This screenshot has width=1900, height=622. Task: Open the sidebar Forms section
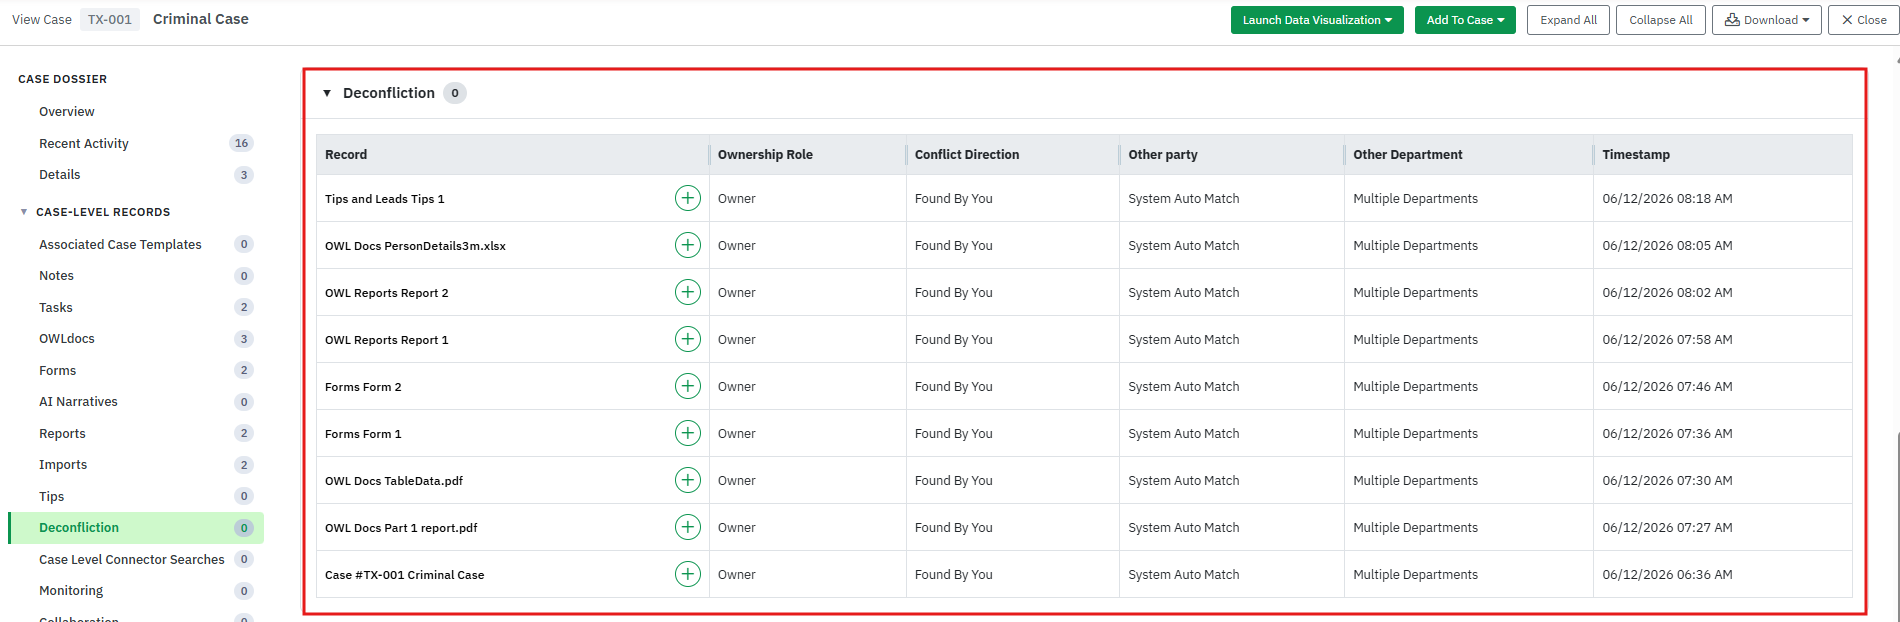(58, 371)
